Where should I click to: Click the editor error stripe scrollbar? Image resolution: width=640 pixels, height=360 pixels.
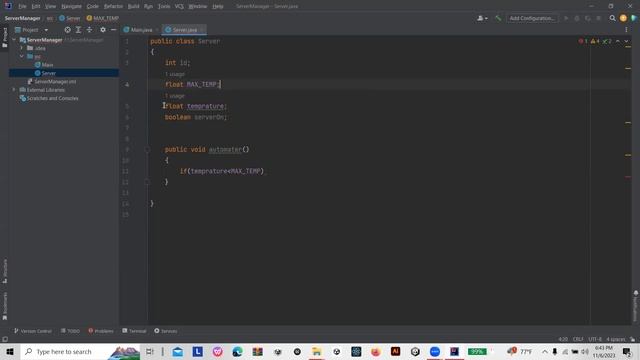(628, 180)
